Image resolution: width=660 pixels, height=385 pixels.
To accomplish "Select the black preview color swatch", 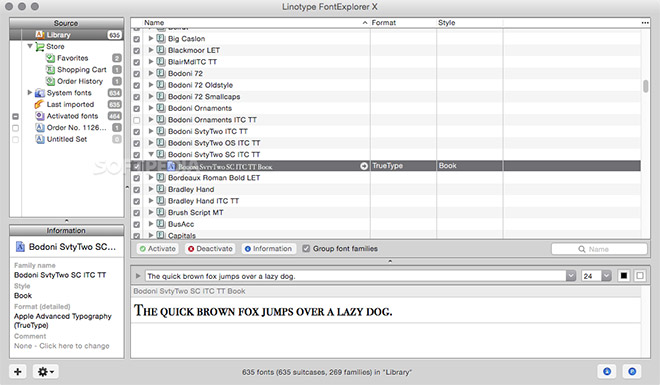I will click(x=624, y=276).
